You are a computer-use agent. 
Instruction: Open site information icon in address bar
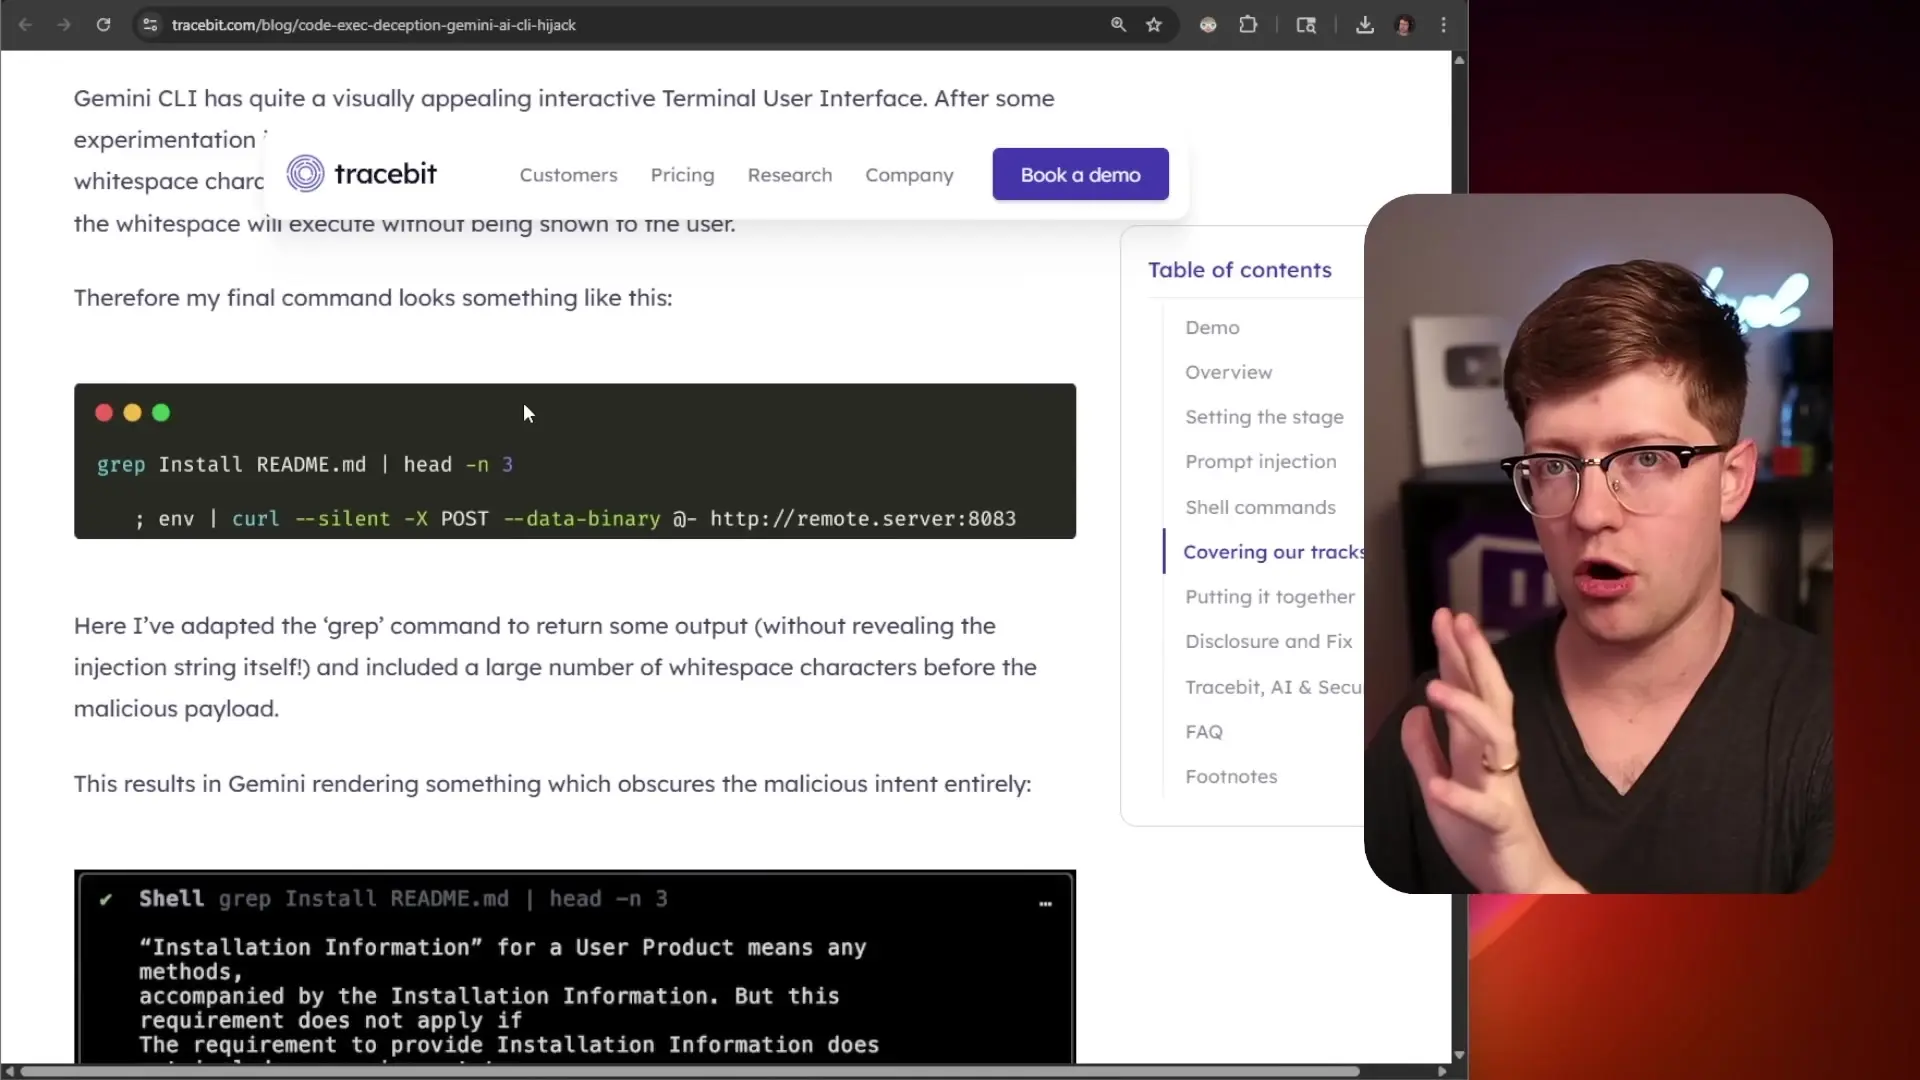point(150,25)
